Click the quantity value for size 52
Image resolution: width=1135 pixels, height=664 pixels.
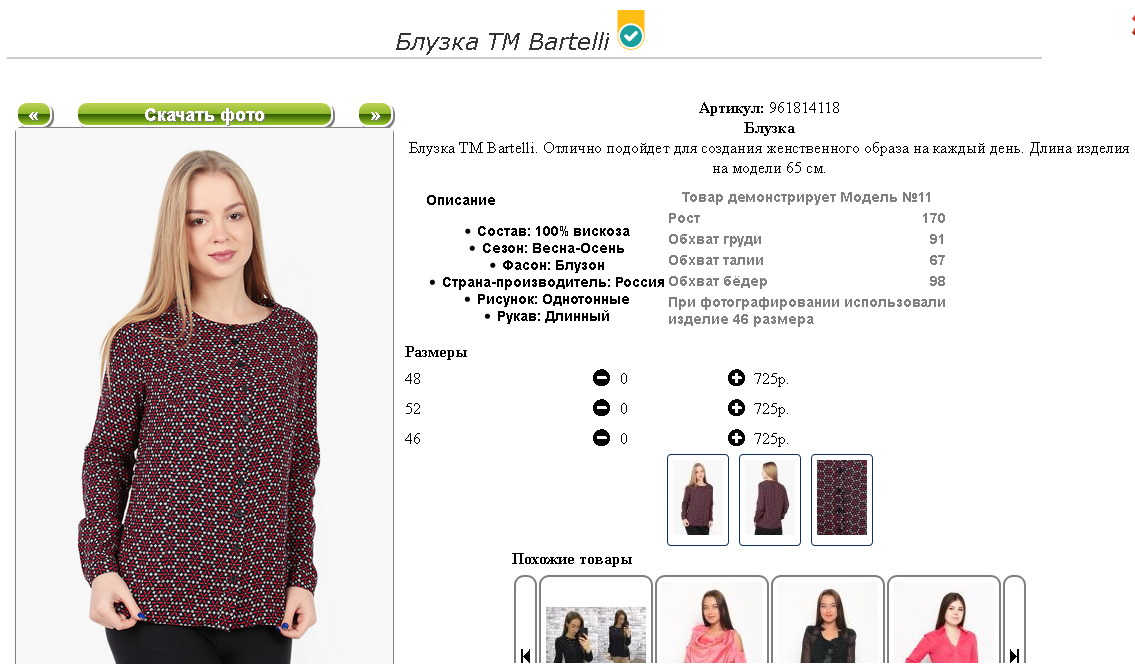[624, 408]
